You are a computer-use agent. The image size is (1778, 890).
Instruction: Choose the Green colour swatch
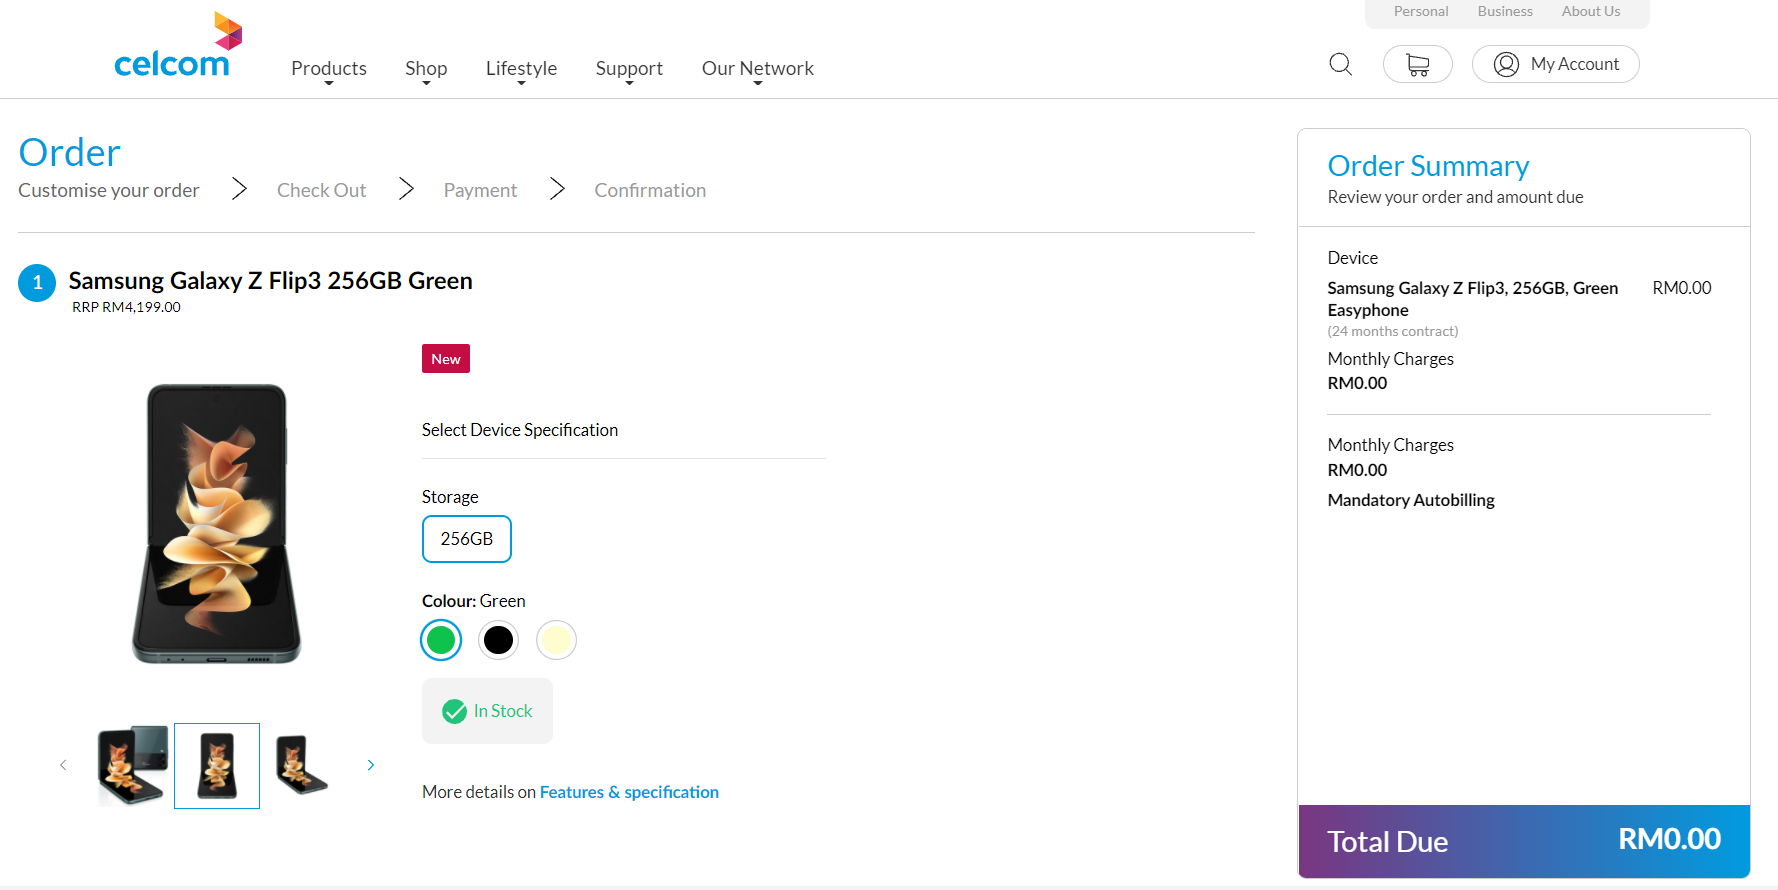coord(441,640)
